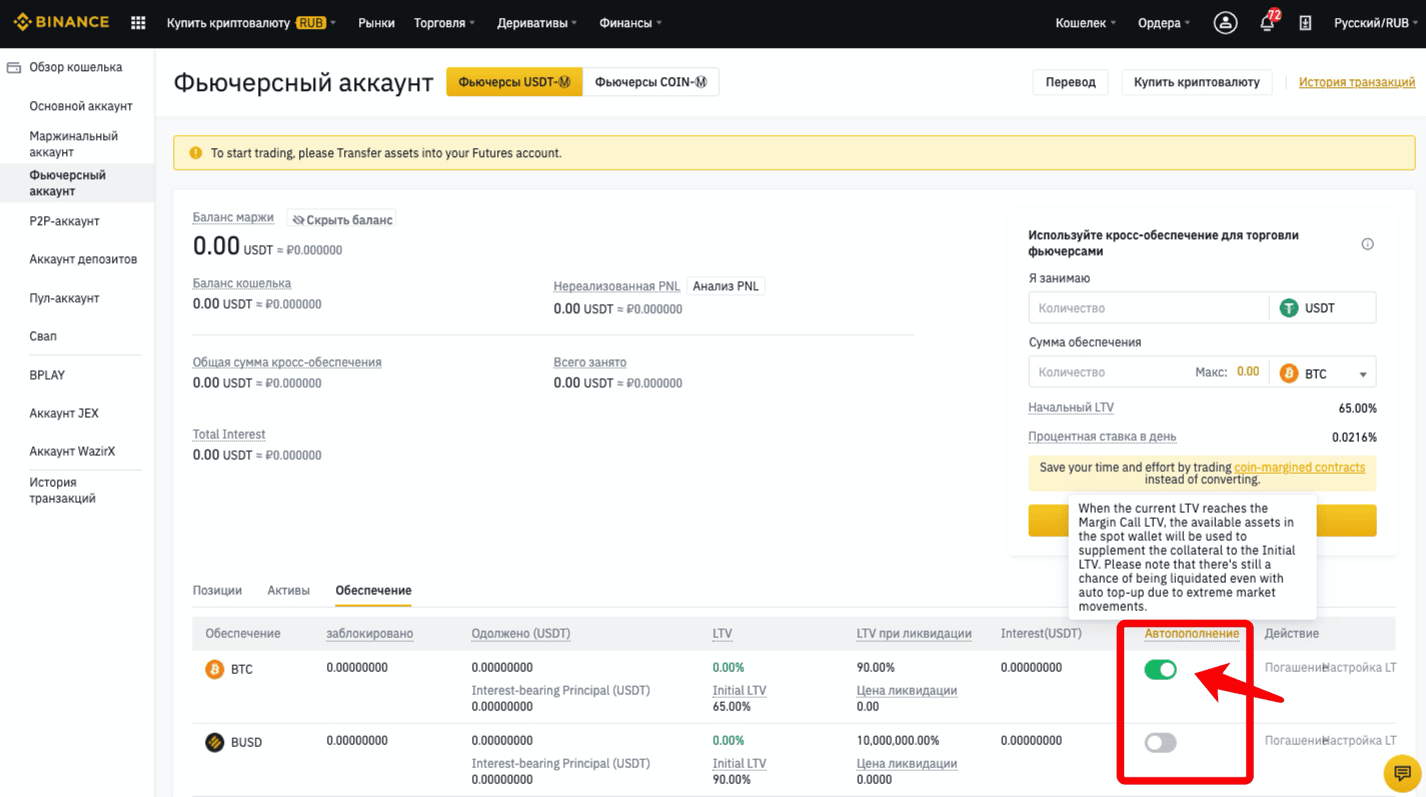Open Аккаунт депозитов in sidebar

click(x=83, y=259)
